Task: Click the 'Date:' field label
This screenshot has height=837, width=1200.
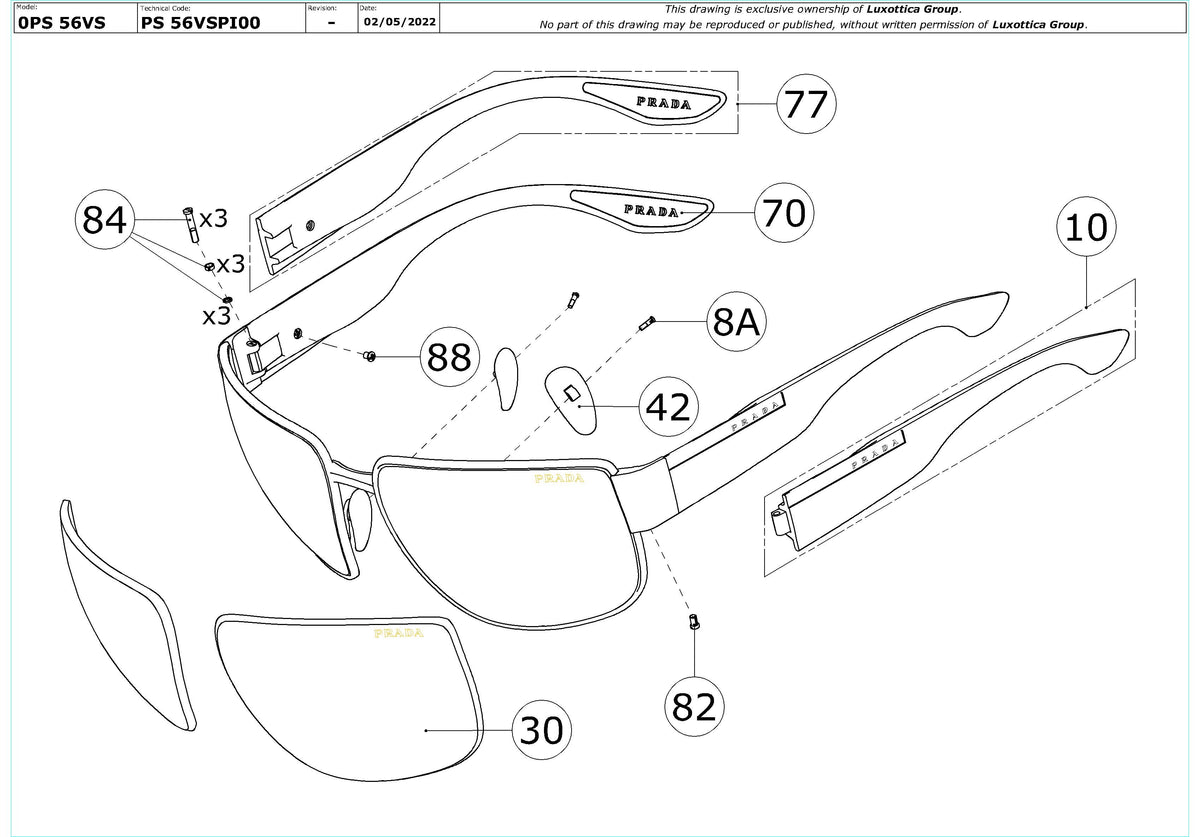Action: [366, 7]
